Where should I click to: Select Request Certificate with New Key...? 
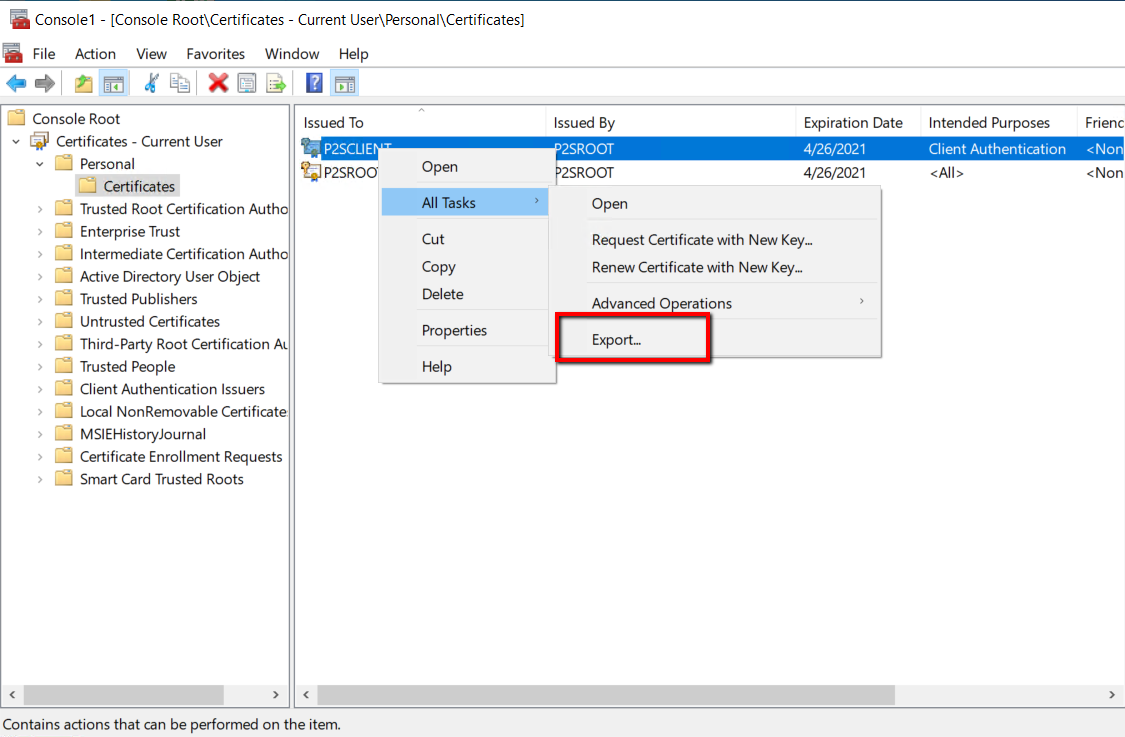coord(715,240)
